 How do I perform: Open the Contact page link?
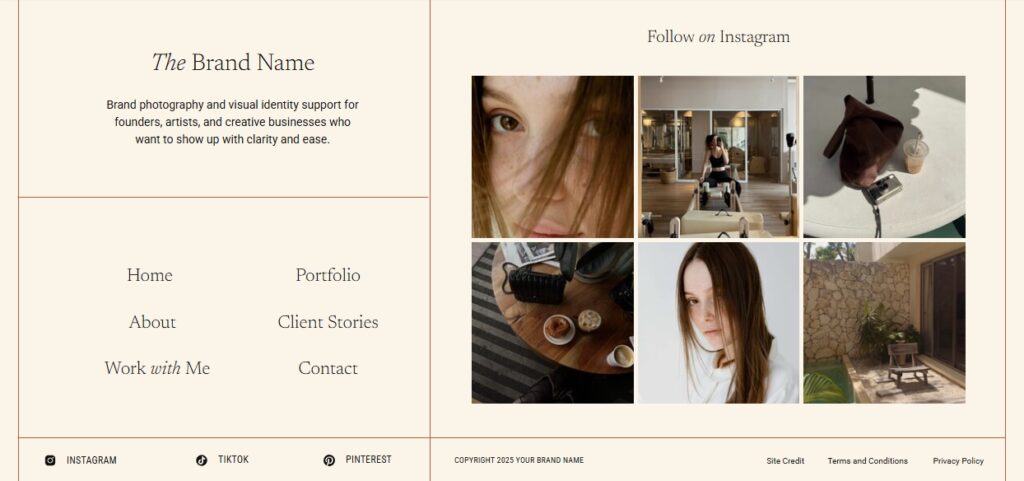click(x=328, y=369)
